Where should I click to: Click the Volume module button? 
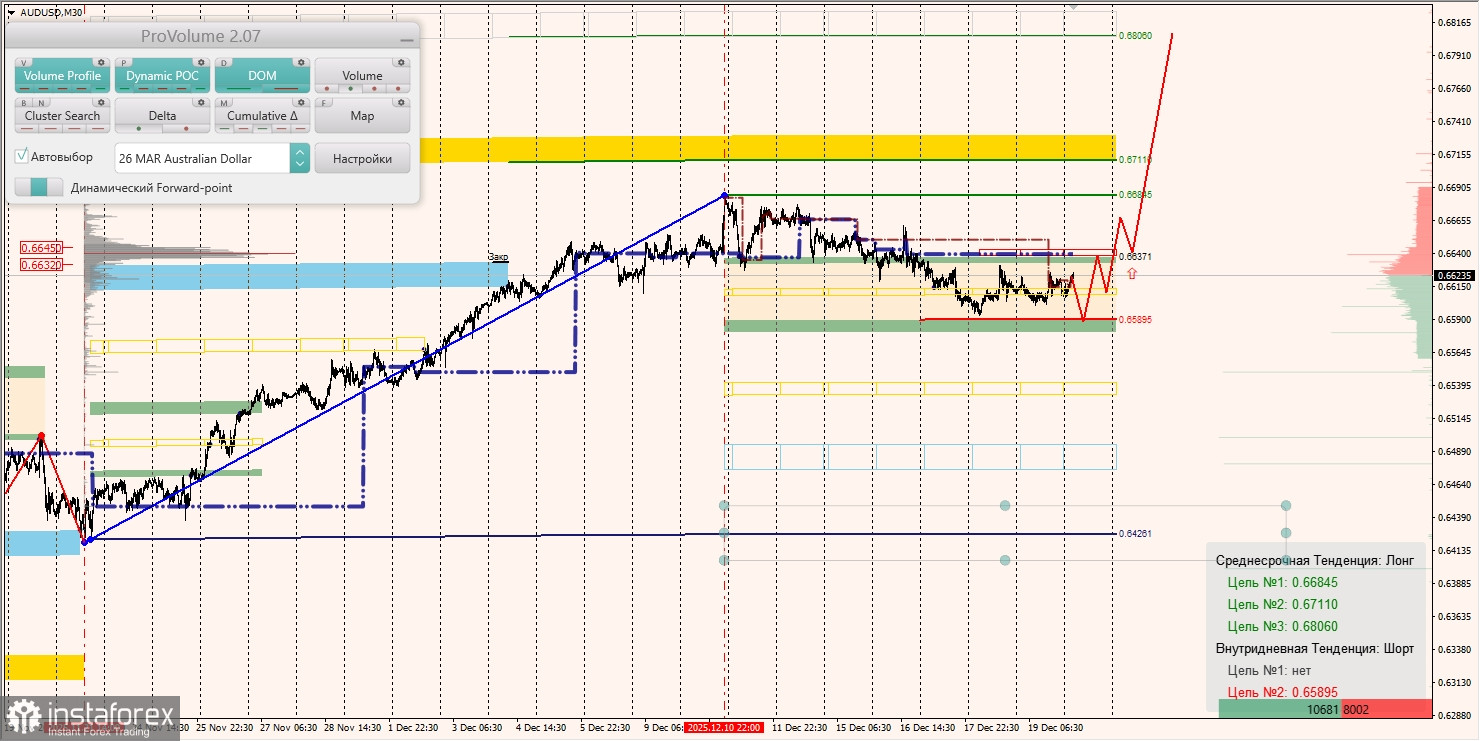[x=362, y=76]
